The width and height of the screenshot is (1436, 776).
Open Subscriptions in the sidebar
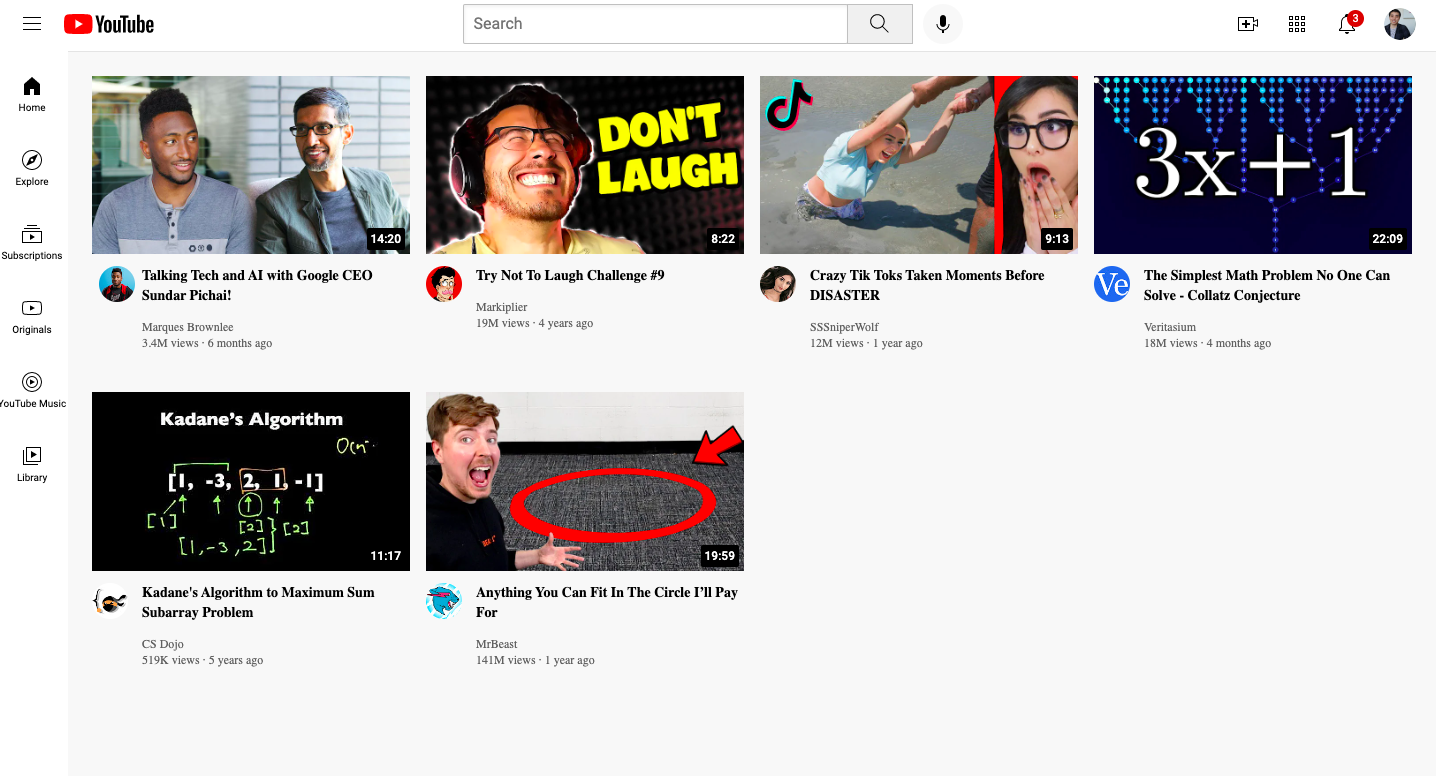click(x=32, y=242)
